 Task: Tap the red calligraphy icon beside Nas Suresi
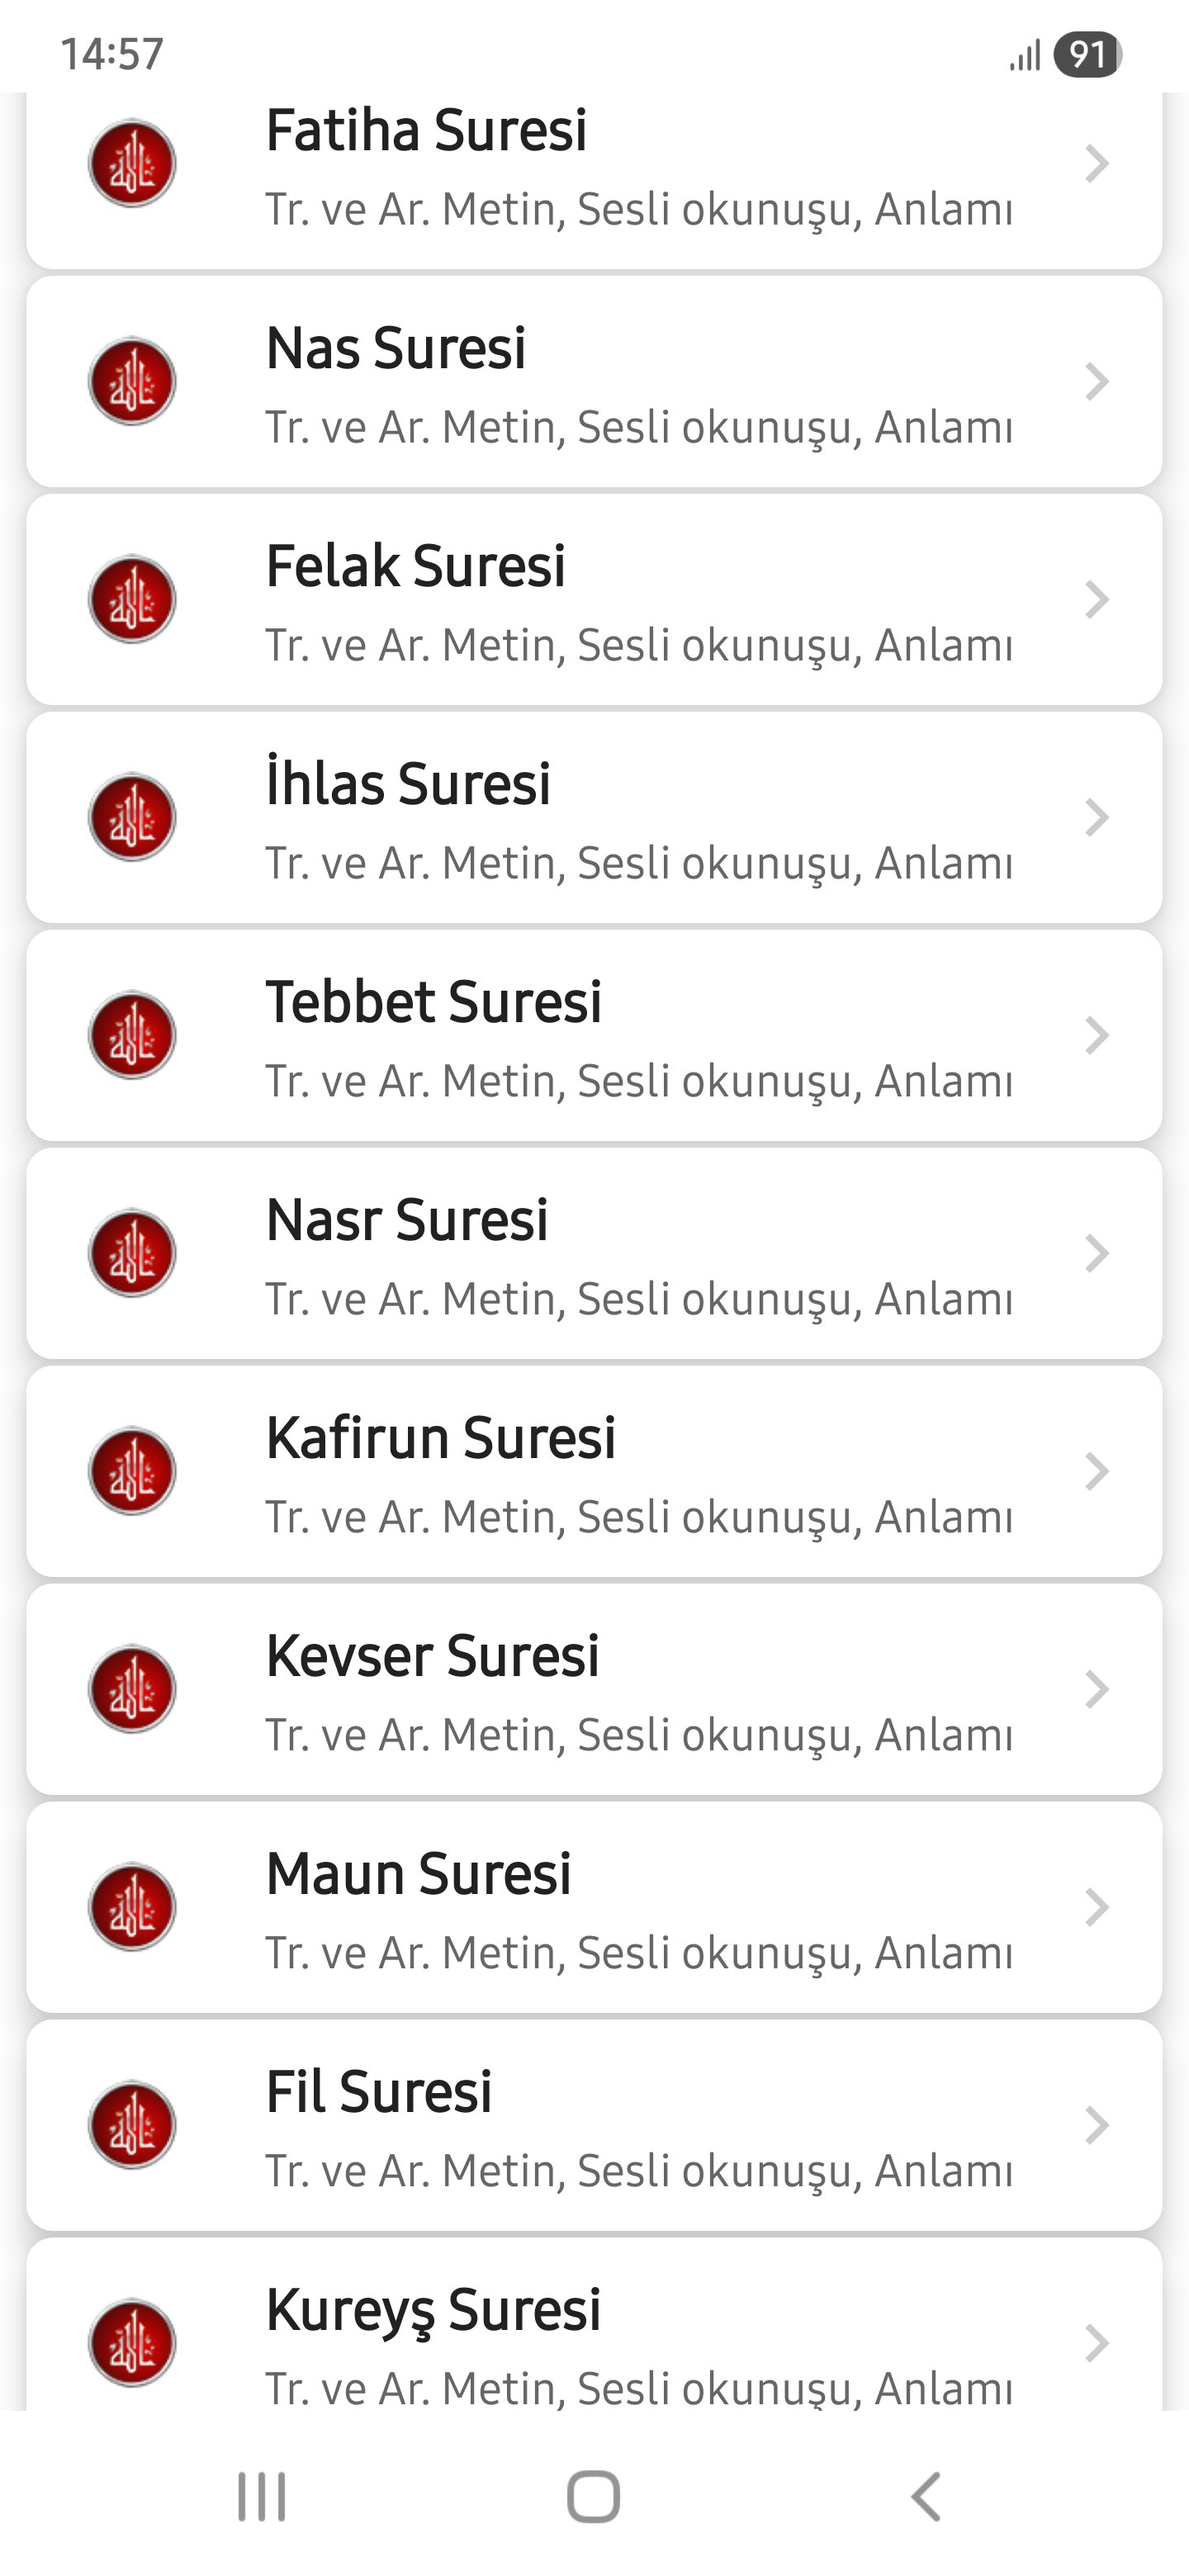(x=132, y=381)
